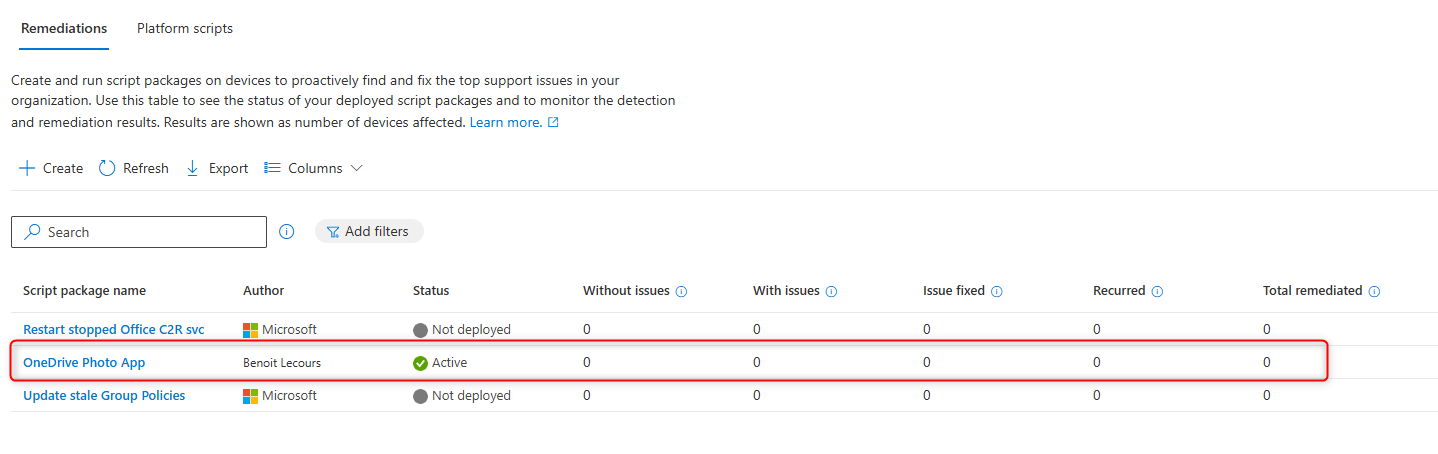Click the Columns list icon

pyautogui.click(x=272, y=168)
